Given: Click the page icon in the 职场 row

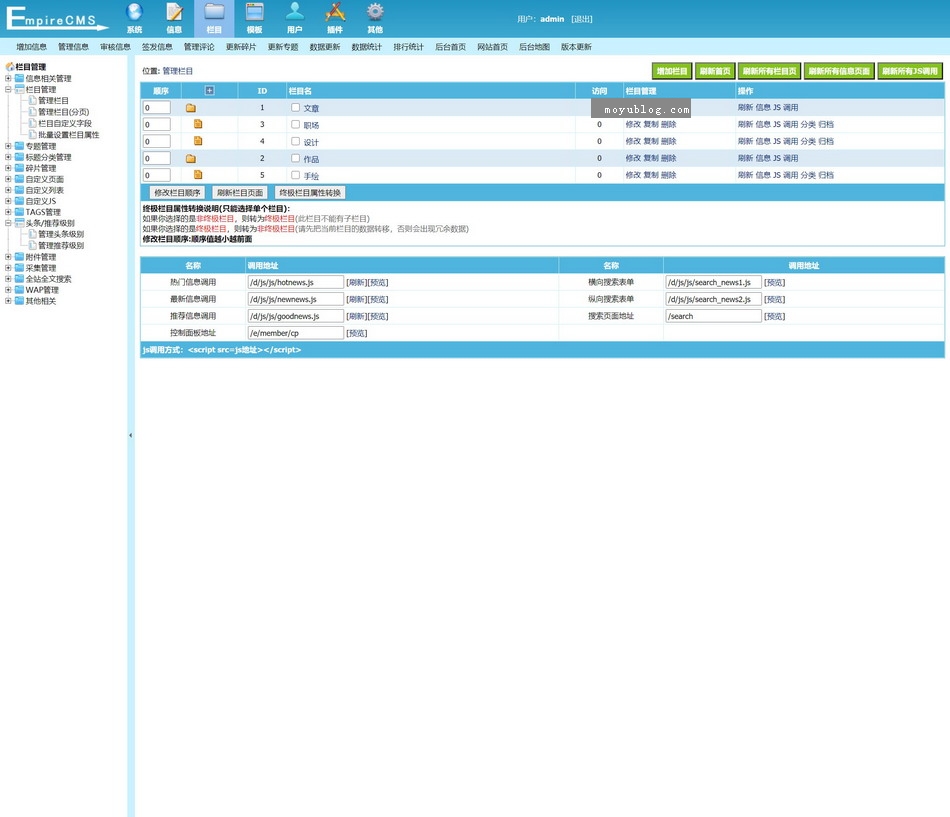Looking at the screenshot, I should pyautogui.click(x=198, y=124).
